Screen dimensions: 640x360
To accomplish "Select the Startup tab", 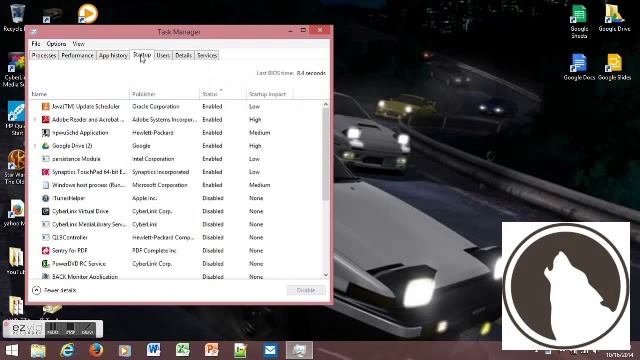I will (x=142, y=55).
